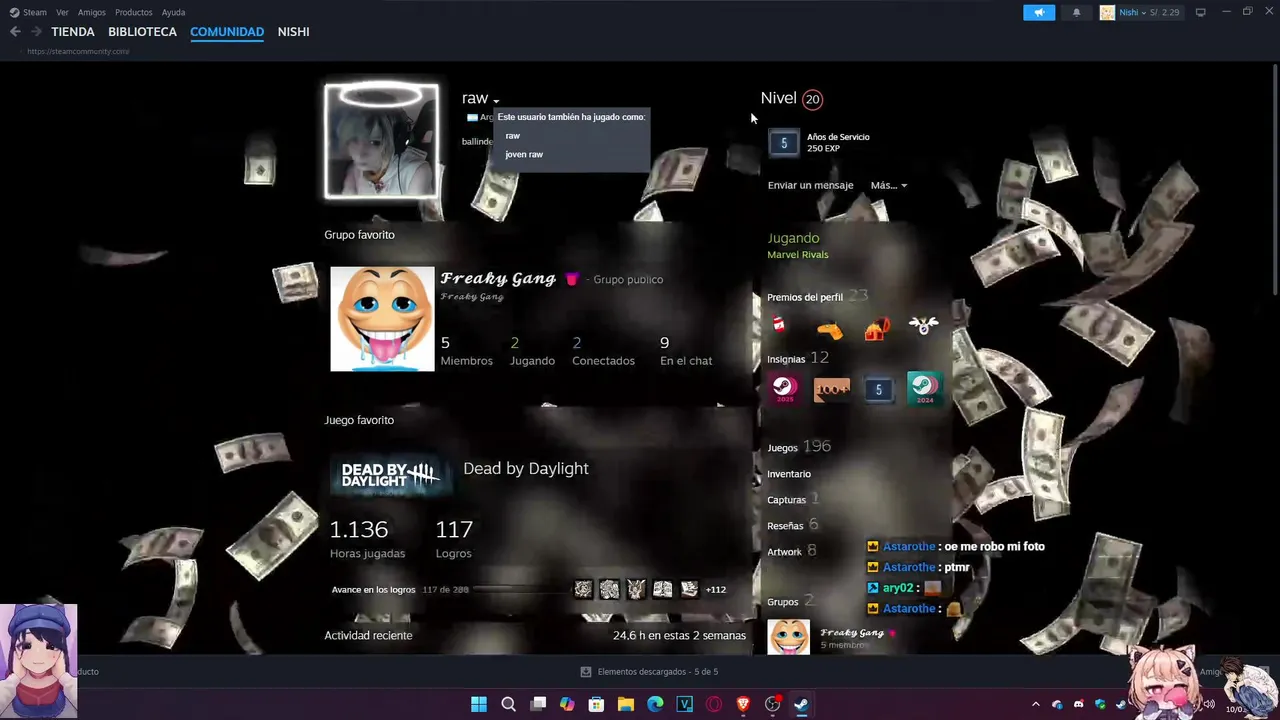
Task: Open the Windows Start menu
Action: (479, 704)
